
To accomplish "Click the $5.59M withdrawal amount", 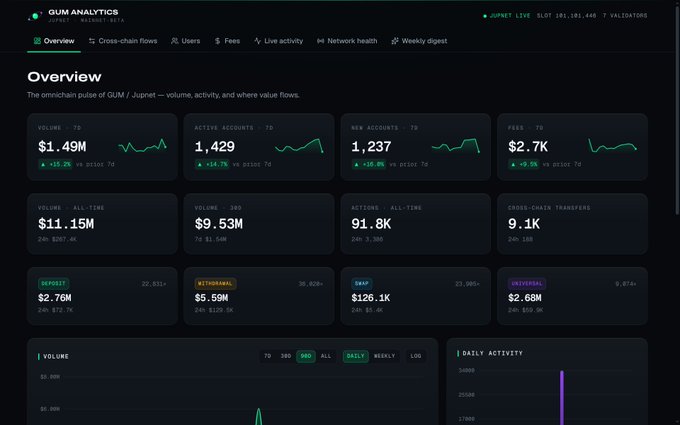I will tap(211, 298).
